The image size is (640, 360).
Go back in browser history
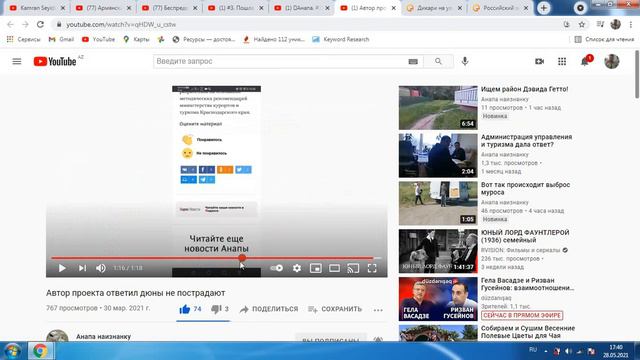pyautogui.click(x=10, y=24)
